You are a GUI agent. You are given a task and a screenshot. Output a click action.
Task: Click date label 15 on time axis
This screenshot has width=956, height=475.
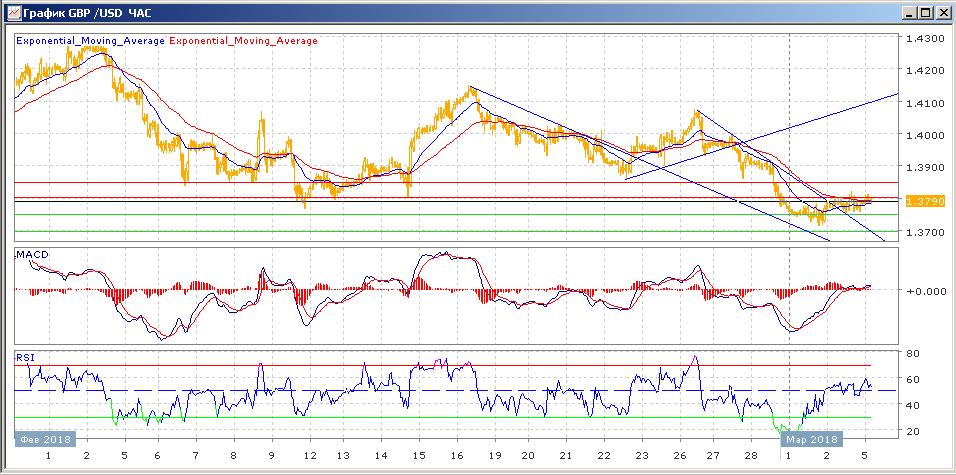[x=418, y=455]
